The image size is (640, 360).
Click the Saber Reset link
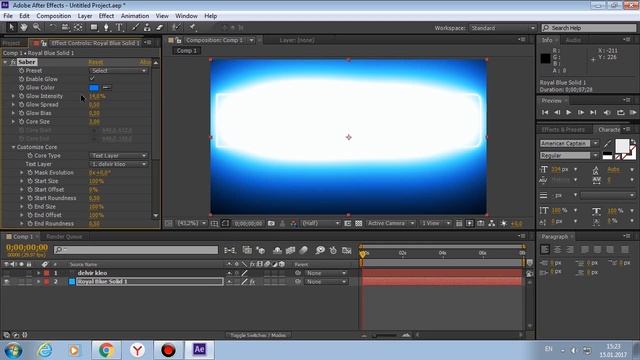[x=96, y=62]
